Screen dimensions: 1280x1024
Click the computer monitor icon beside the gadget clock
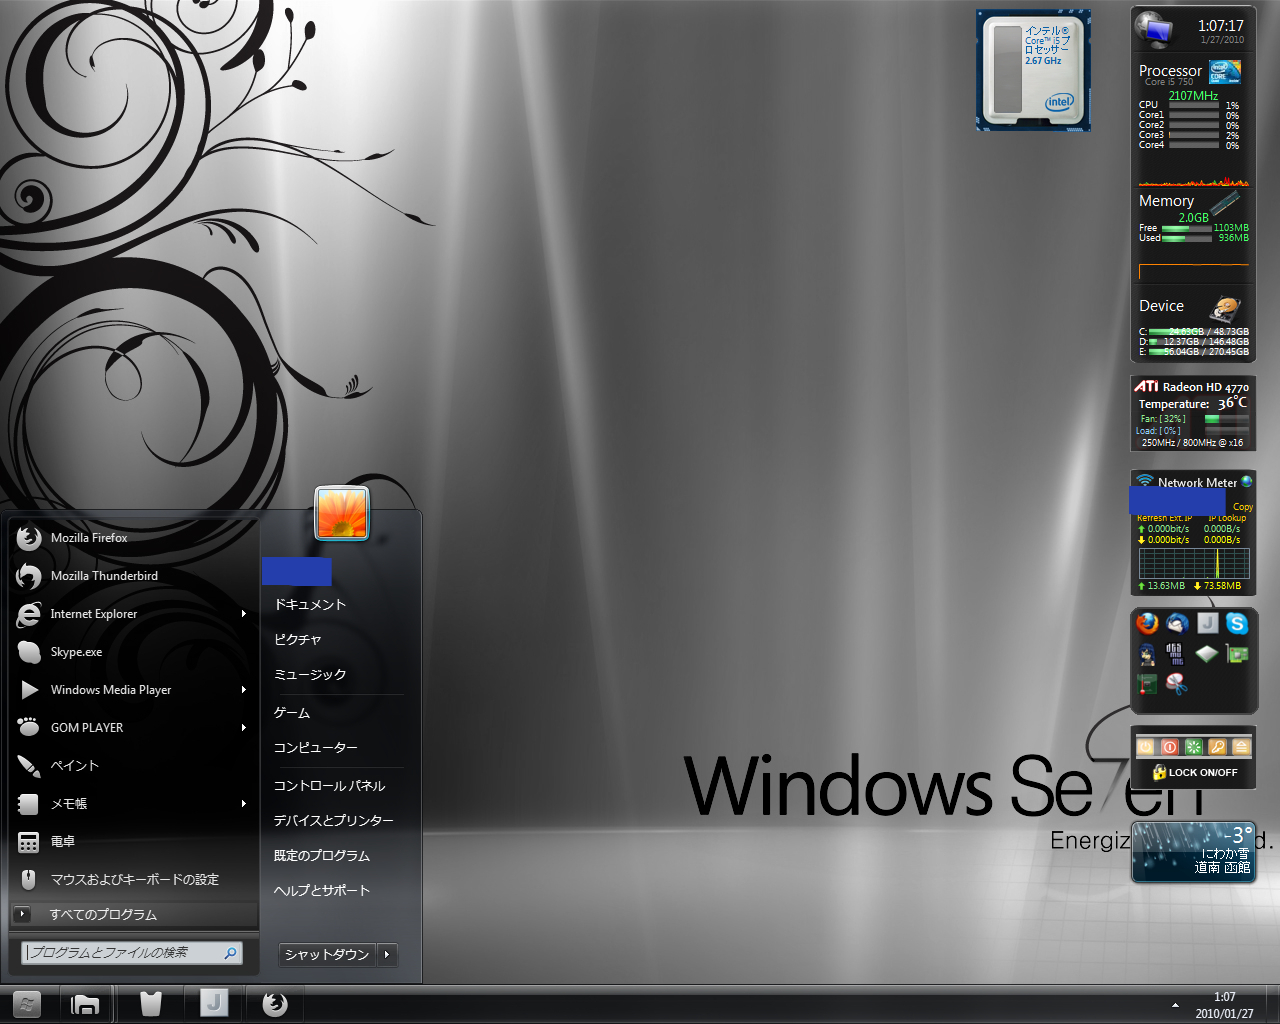point(1155,31)
